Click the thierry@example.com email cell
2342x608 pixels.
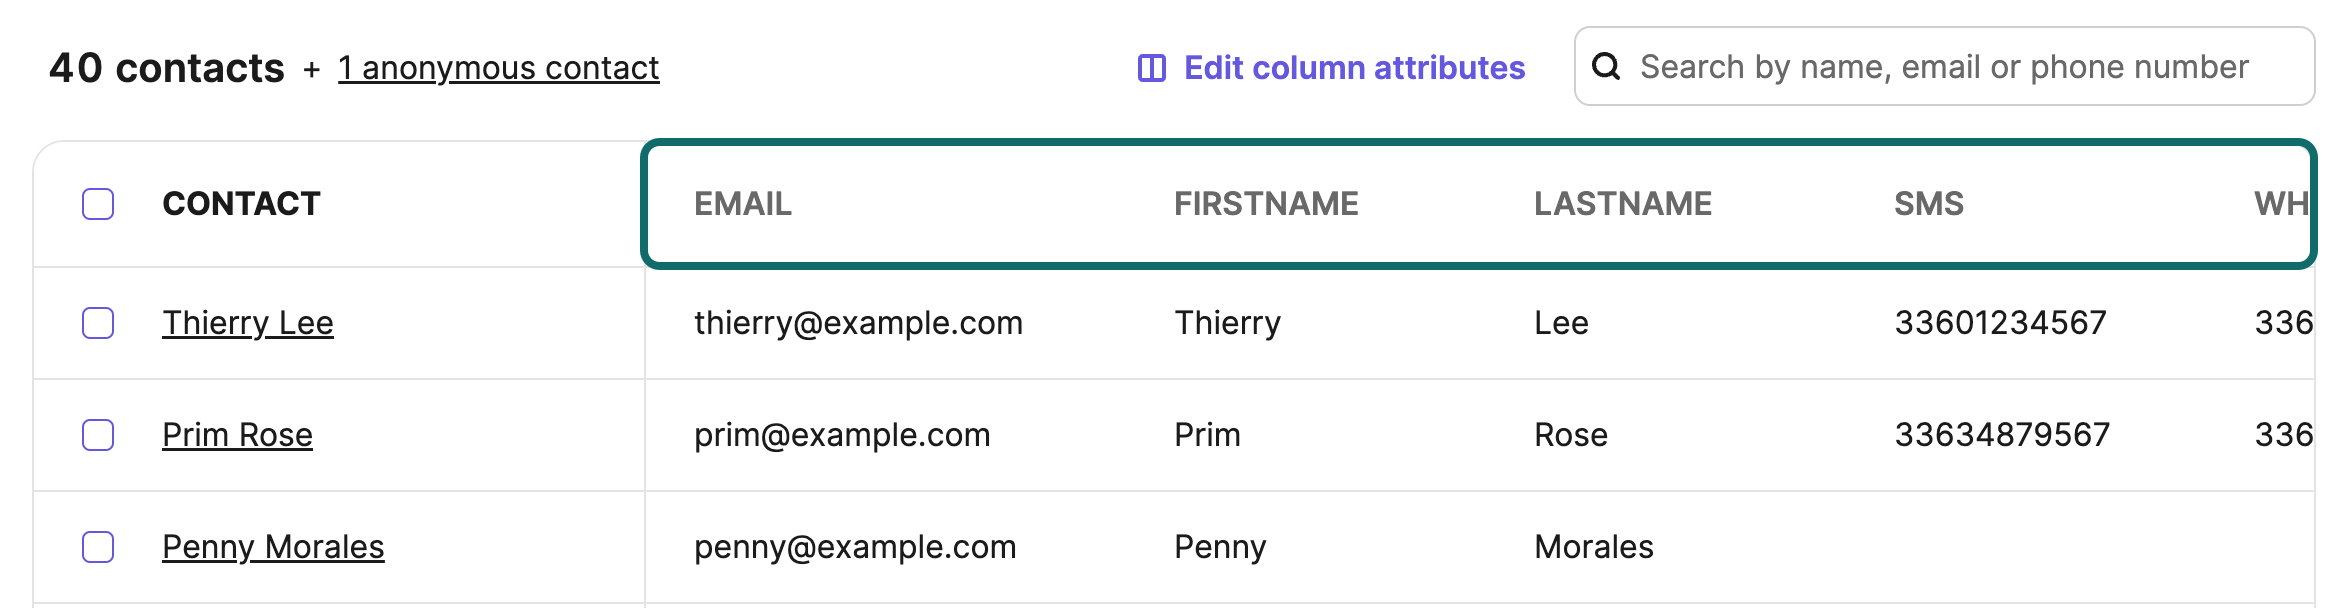pyautogui.click(x=858, y=323)
